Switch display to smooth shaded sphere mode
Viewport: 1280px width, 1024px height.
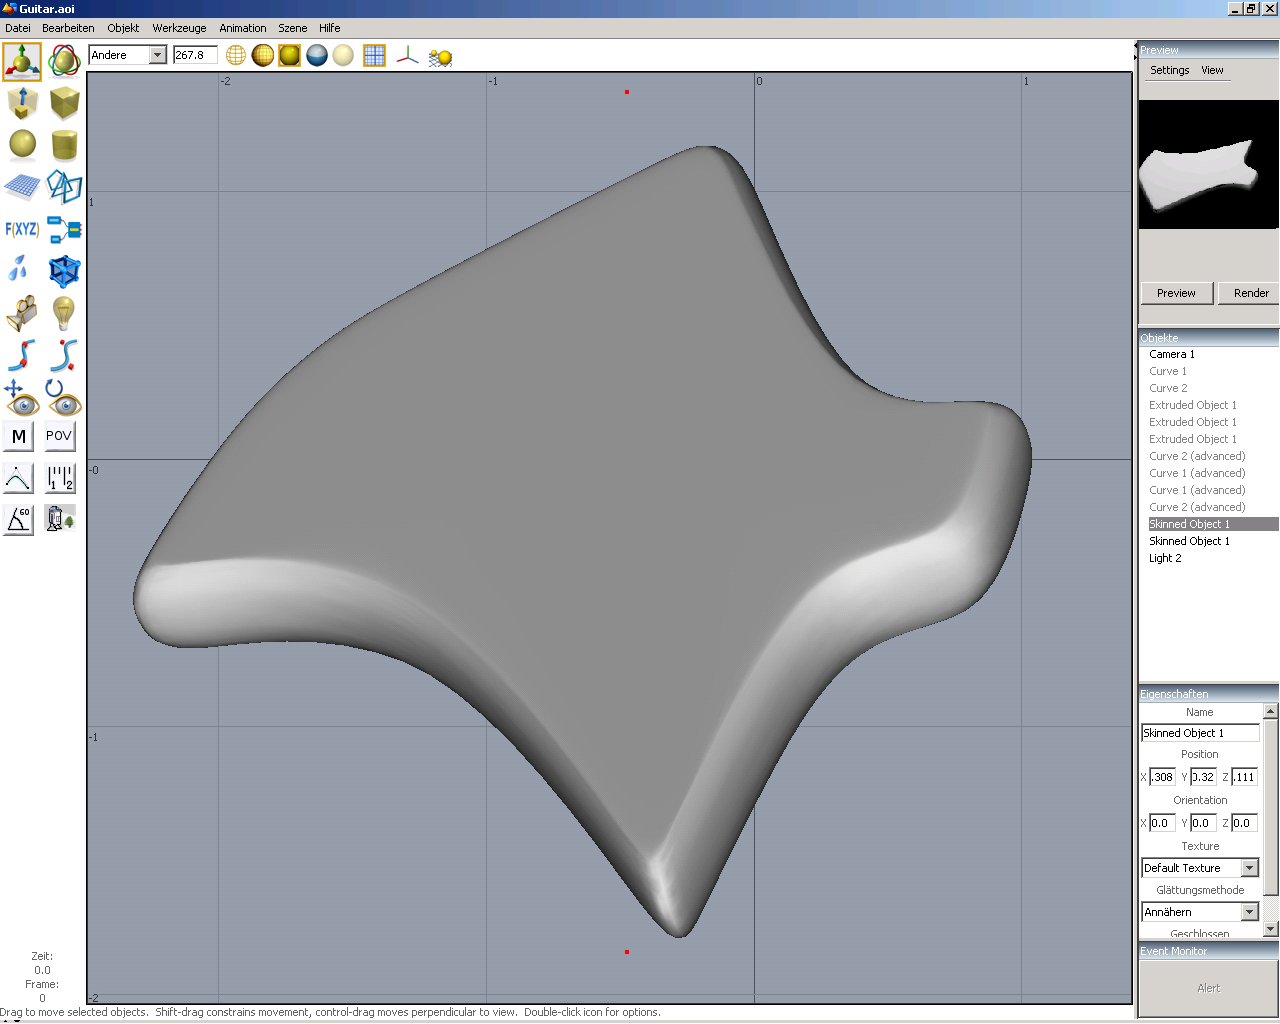click(x=290, y=55)
